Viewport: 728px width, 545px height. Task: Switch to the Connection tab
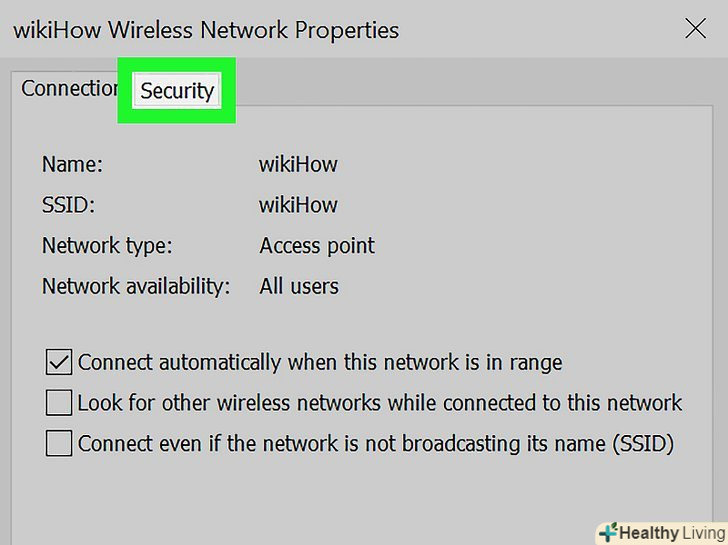coord(68,89)
